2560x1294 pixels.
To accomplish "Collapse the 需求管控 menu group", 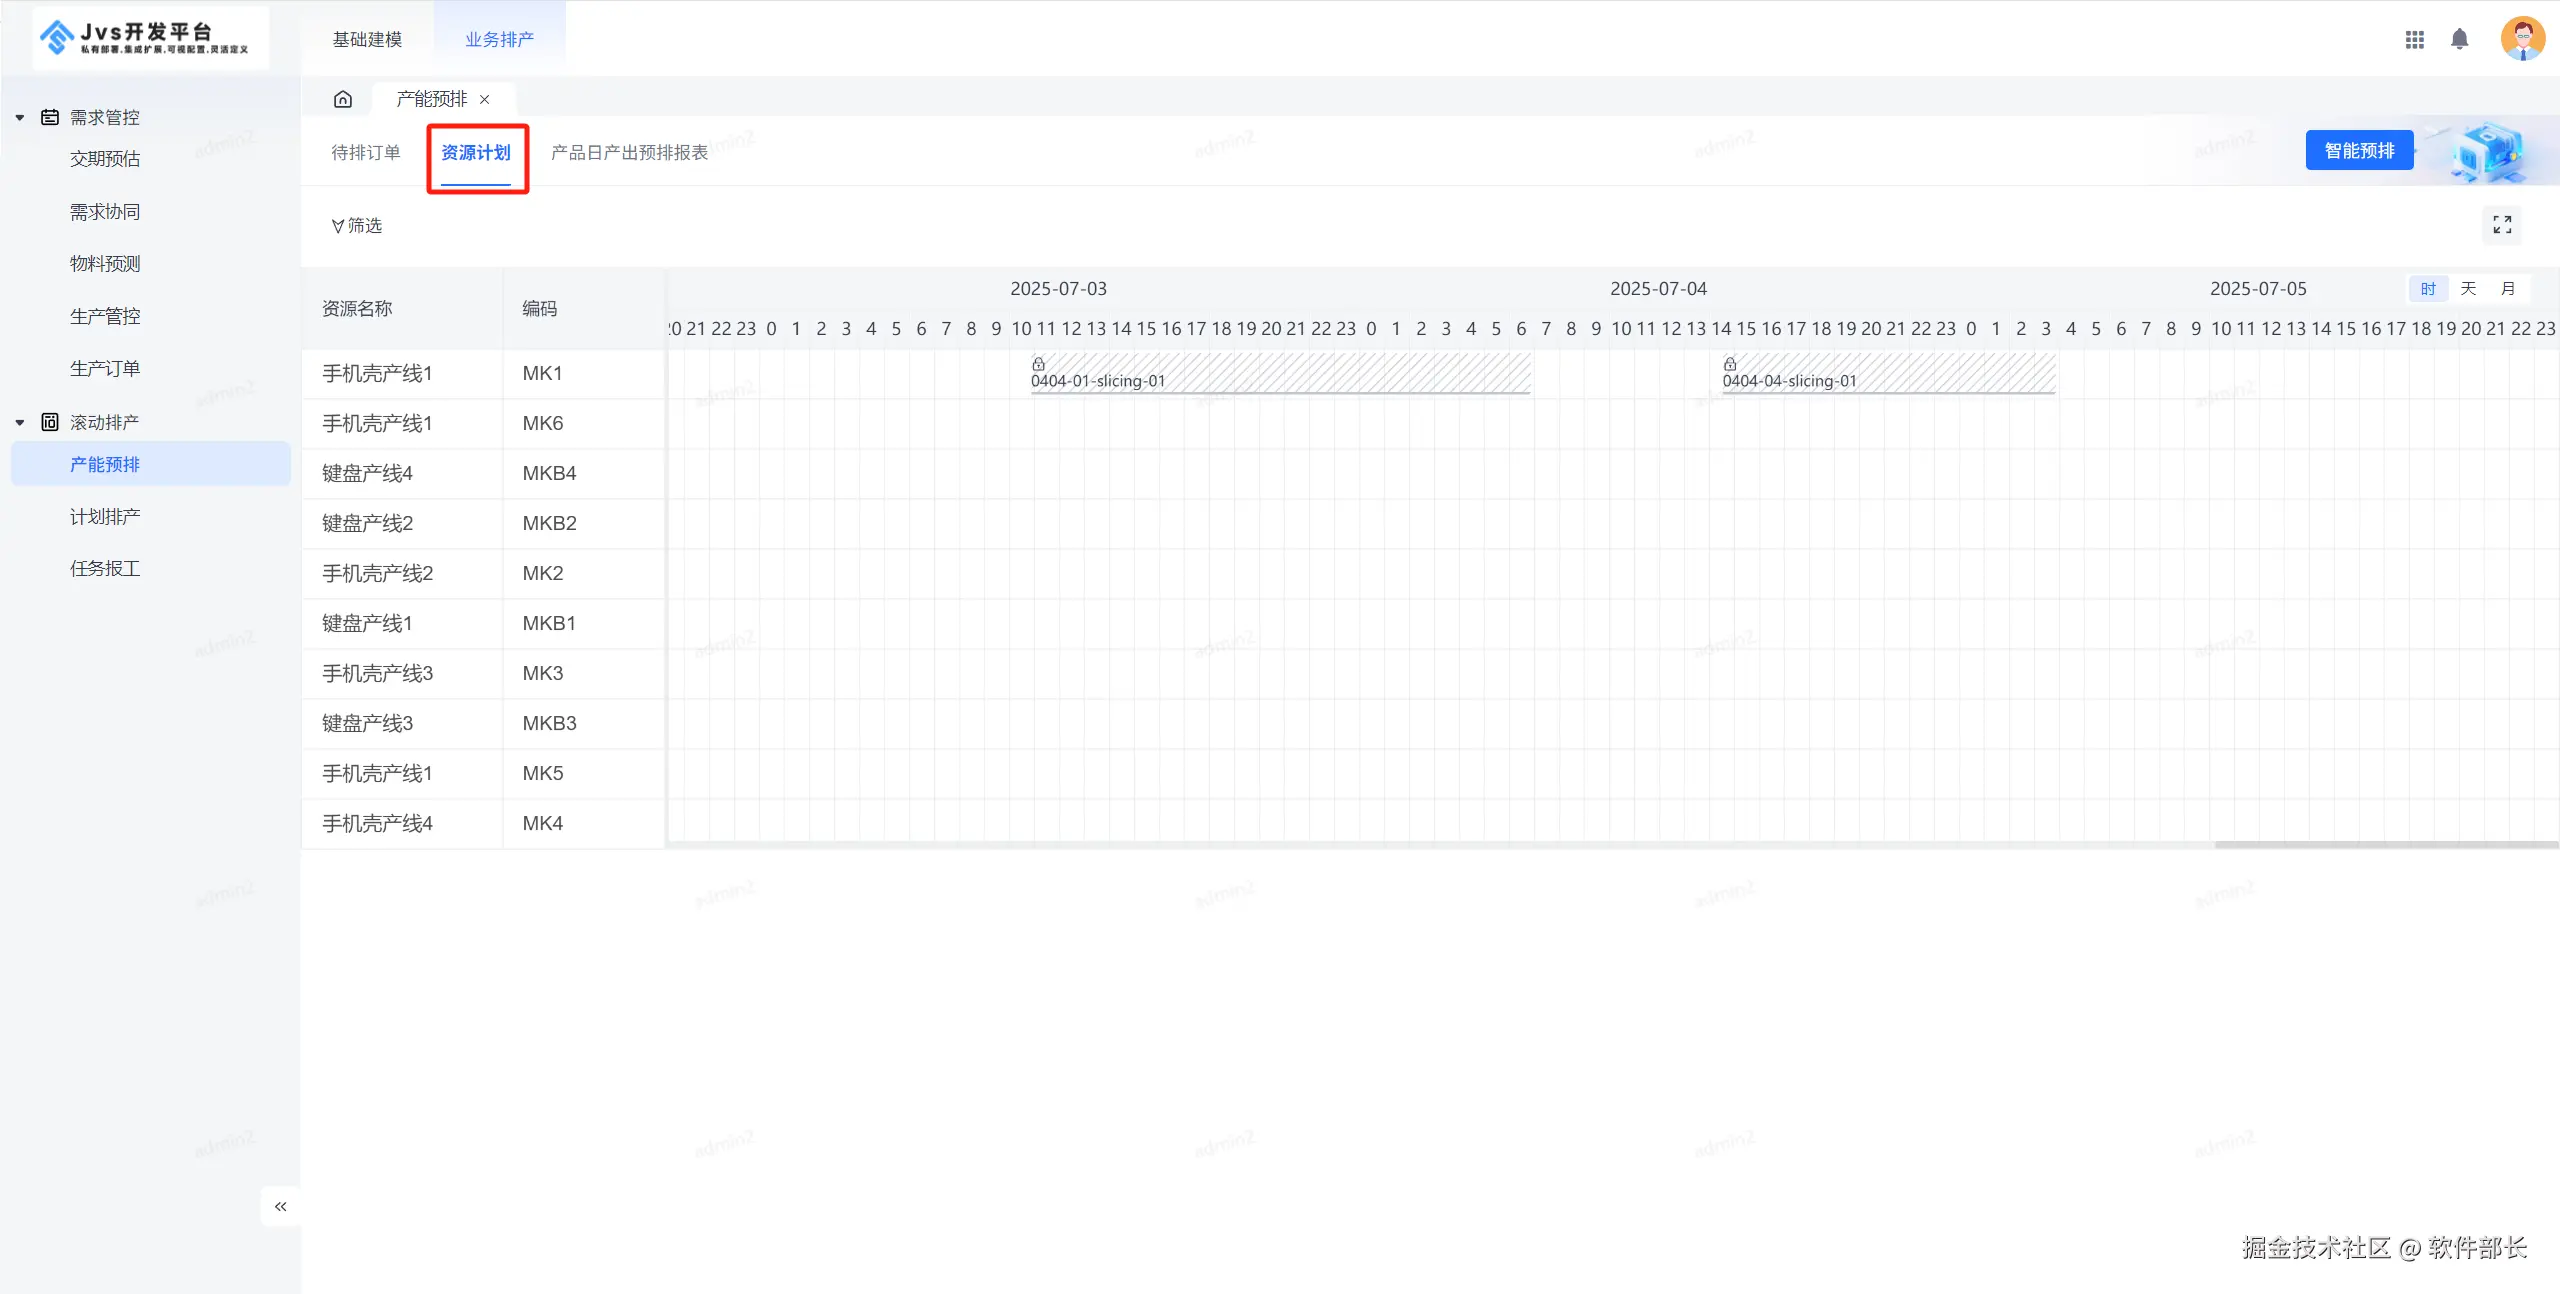I will point(20,117).
